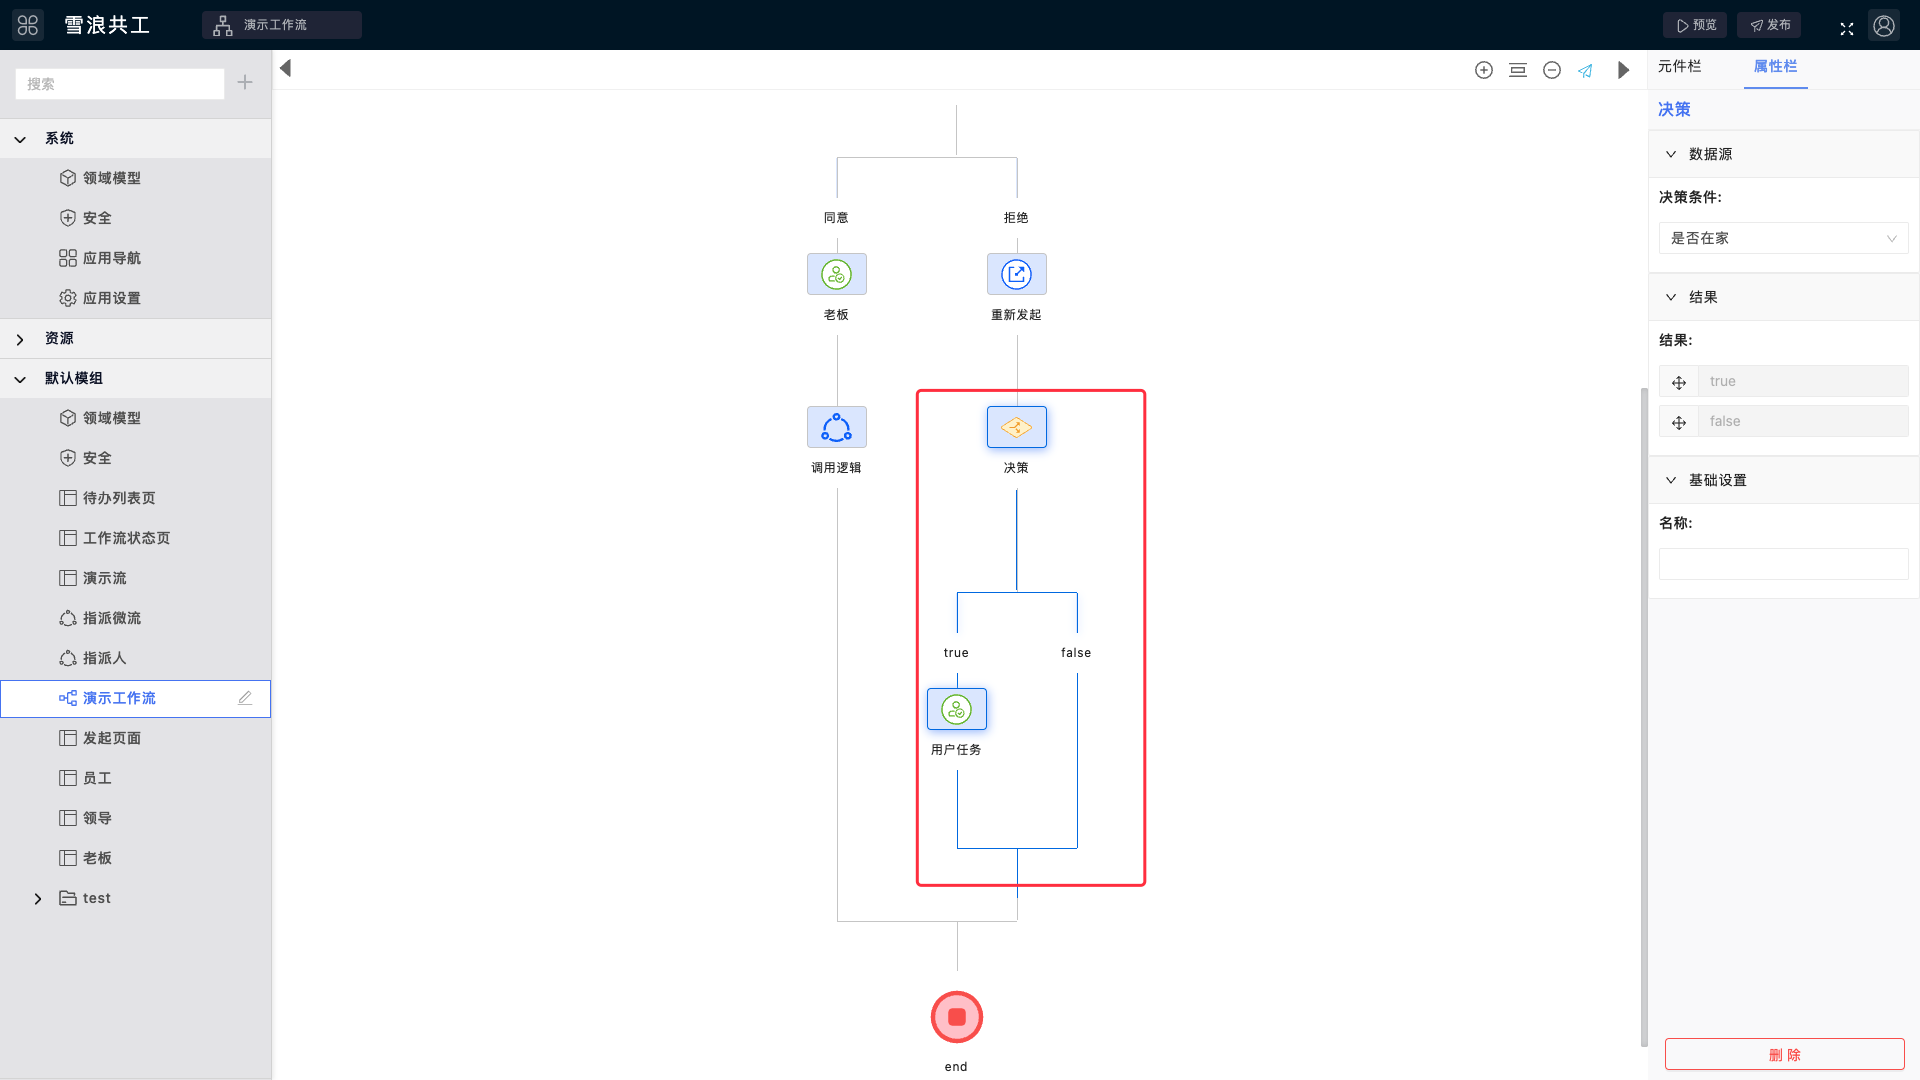Viewport: 1920px width, 1080px height.
Task: Collapse the 默认模组 section
Action: coord(20,379)
